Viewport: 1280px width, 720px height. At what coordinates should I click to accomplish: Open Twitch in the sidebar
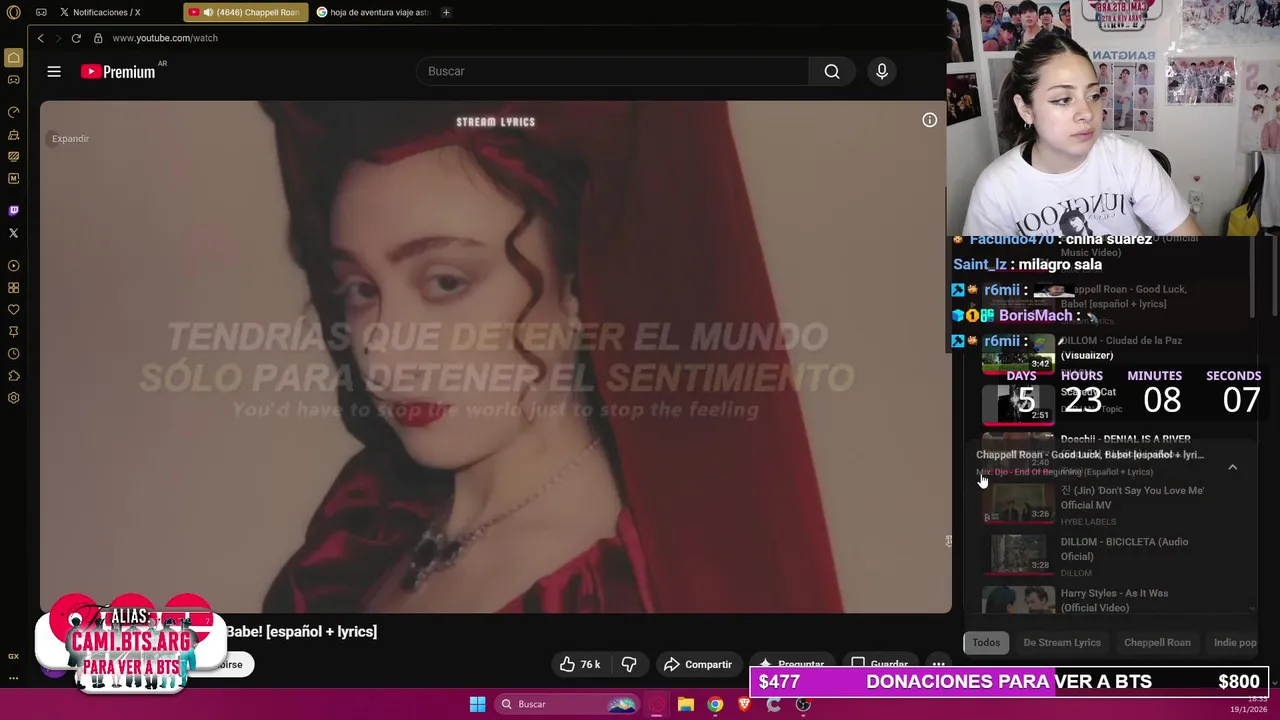14,210
